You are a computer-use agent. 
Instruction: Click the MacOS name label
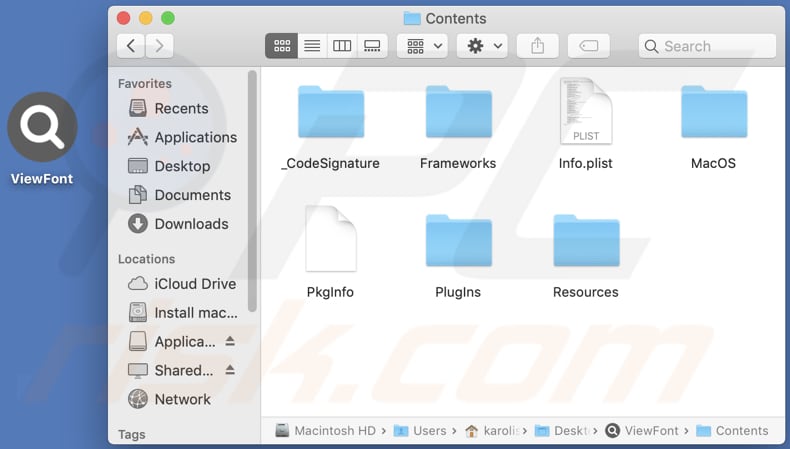coord(713,163)
